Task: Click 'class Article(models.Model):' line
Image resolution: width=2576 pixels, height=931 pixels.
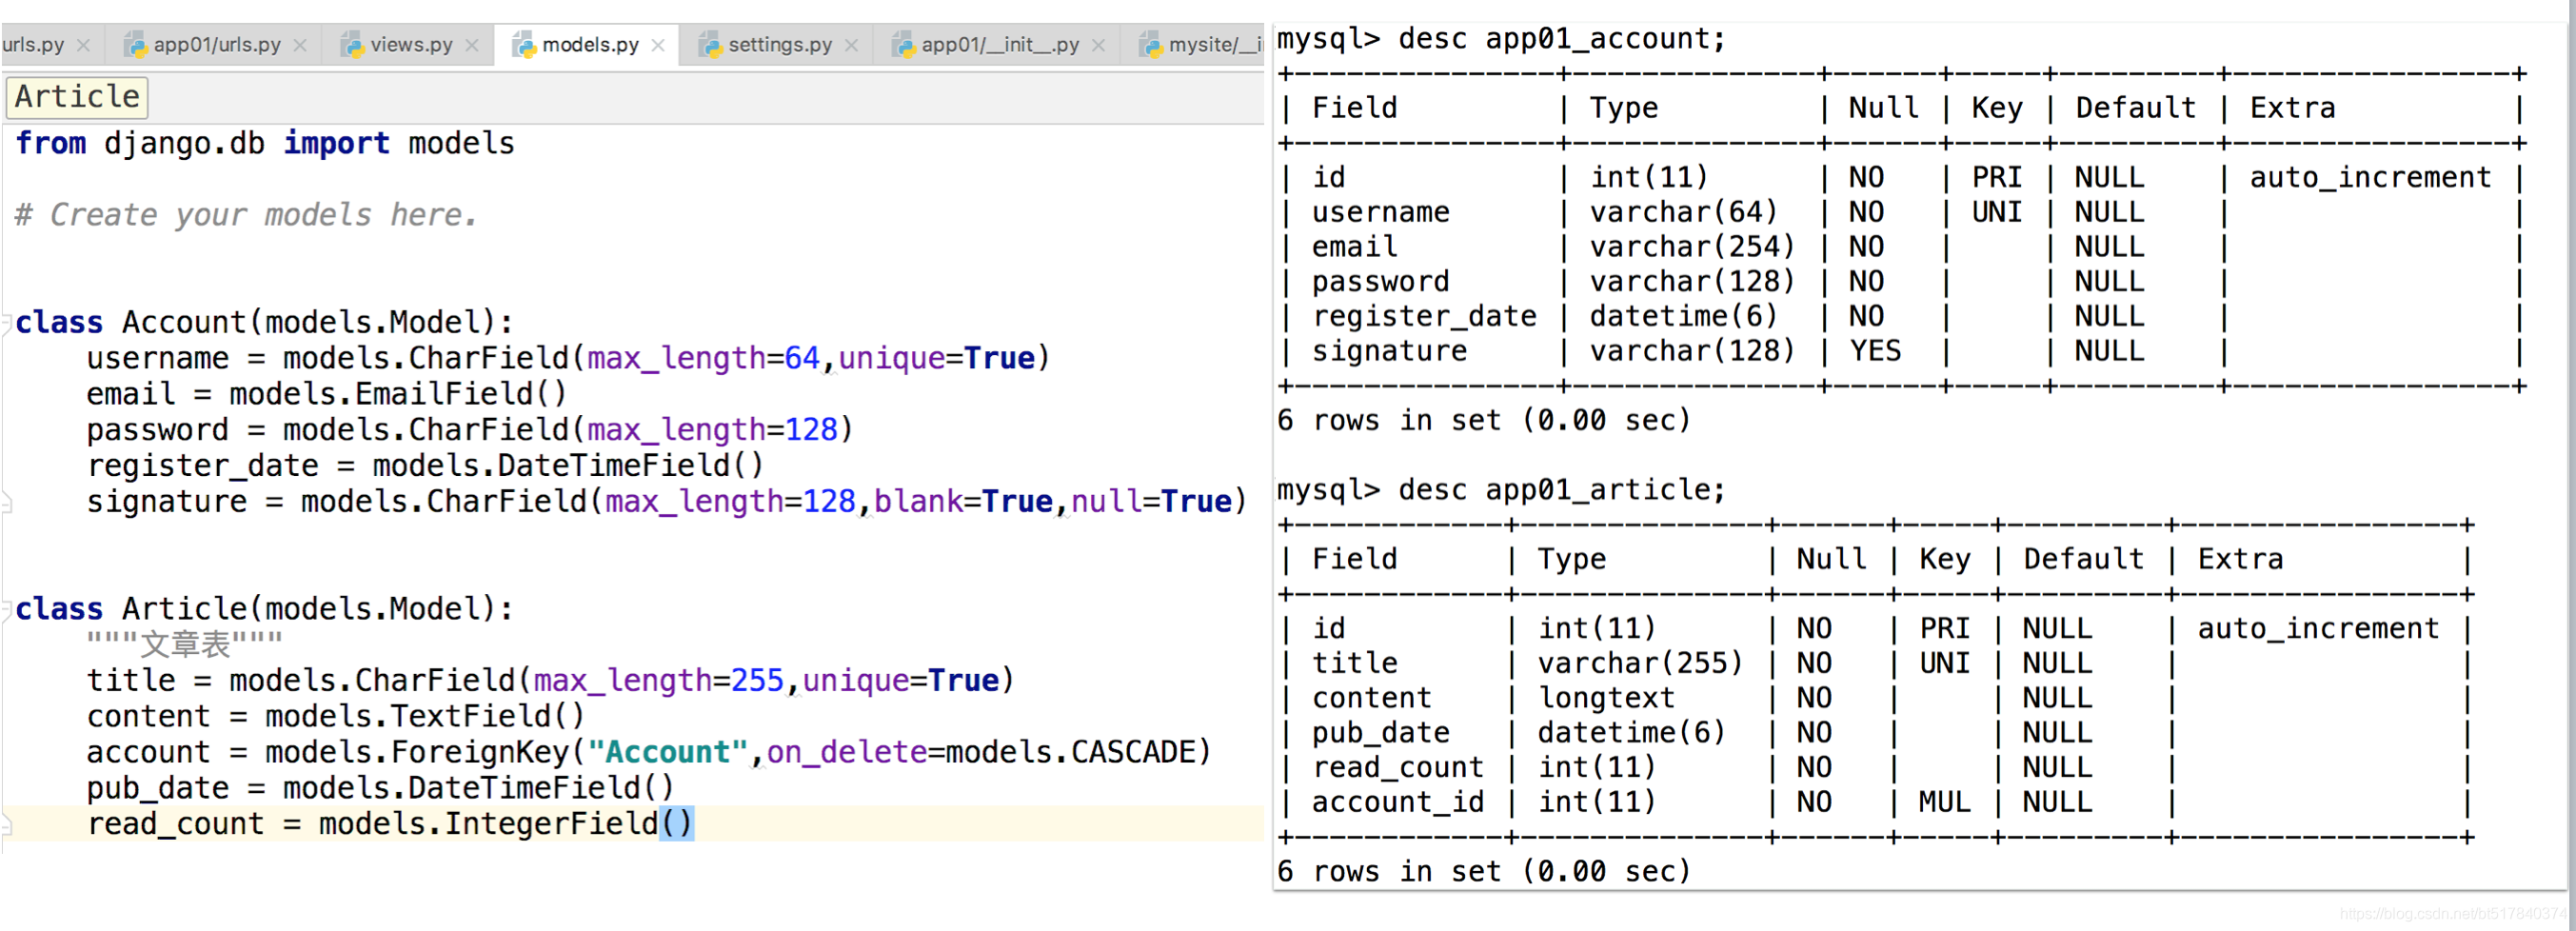Action: 264,610
